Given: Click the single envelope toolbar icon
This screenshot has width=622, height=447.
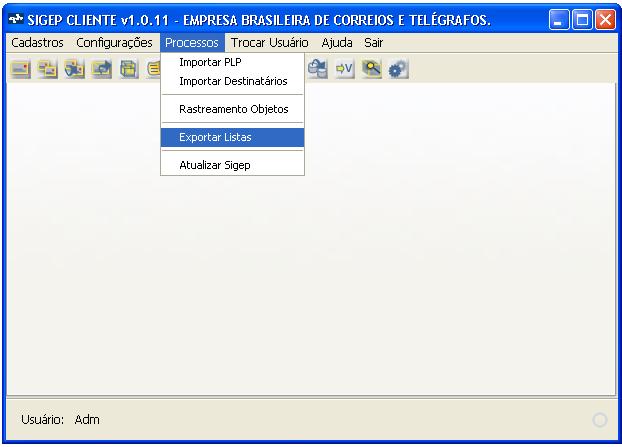Looking at the screenshot, I should point(20,69).
